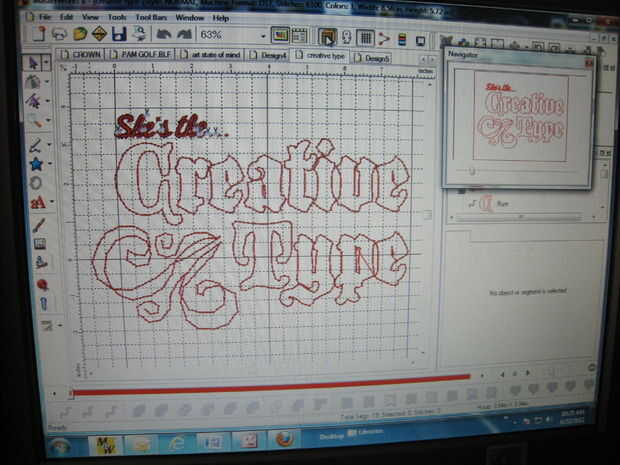Viewport: 620px width, 465px height.
Task: Click the New design icon
Action: tap(39, 33)
